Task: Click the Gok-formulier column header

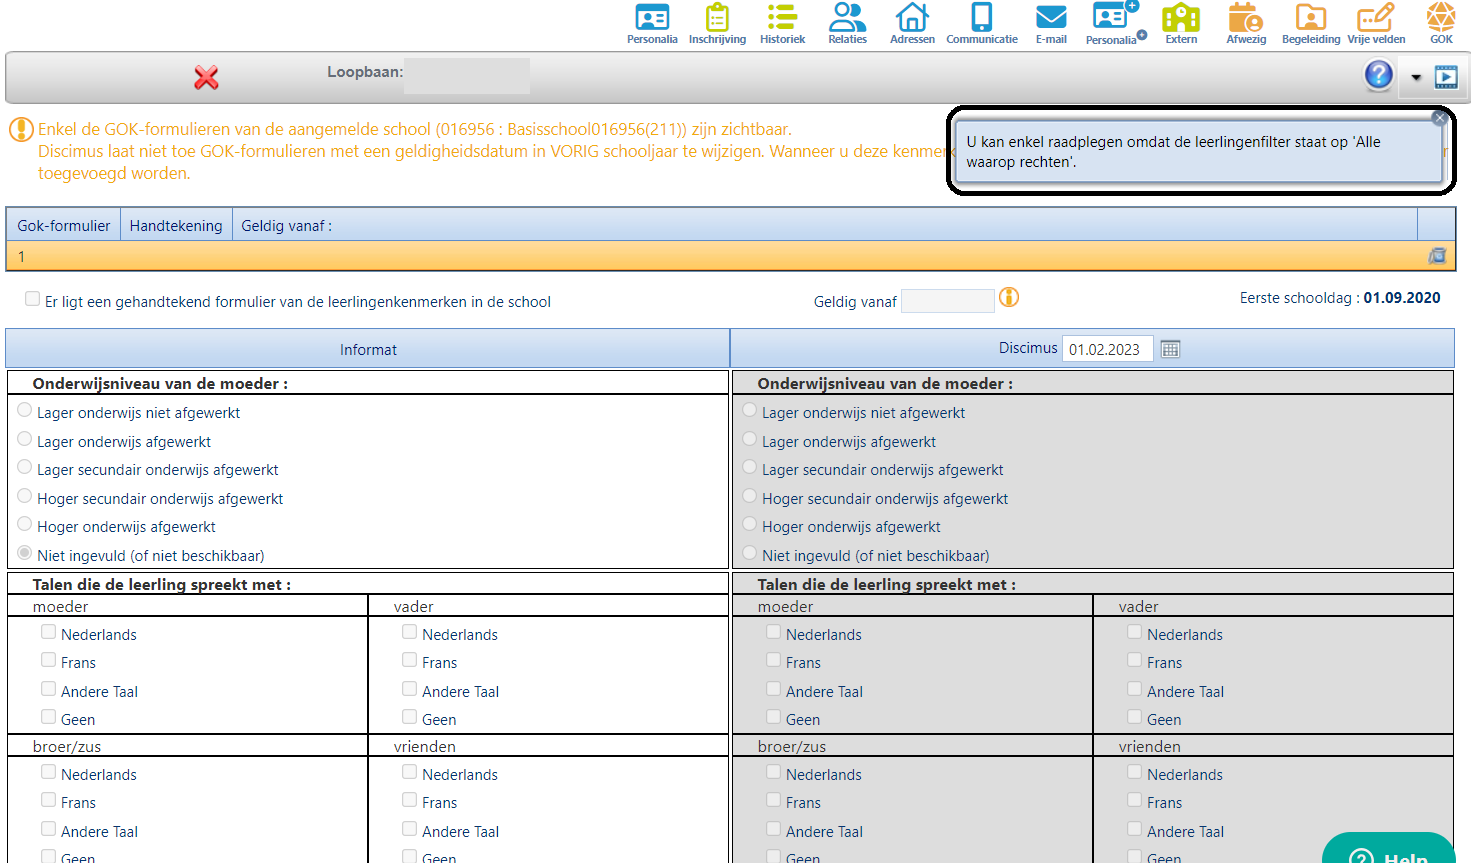Action: click(64, 226)
